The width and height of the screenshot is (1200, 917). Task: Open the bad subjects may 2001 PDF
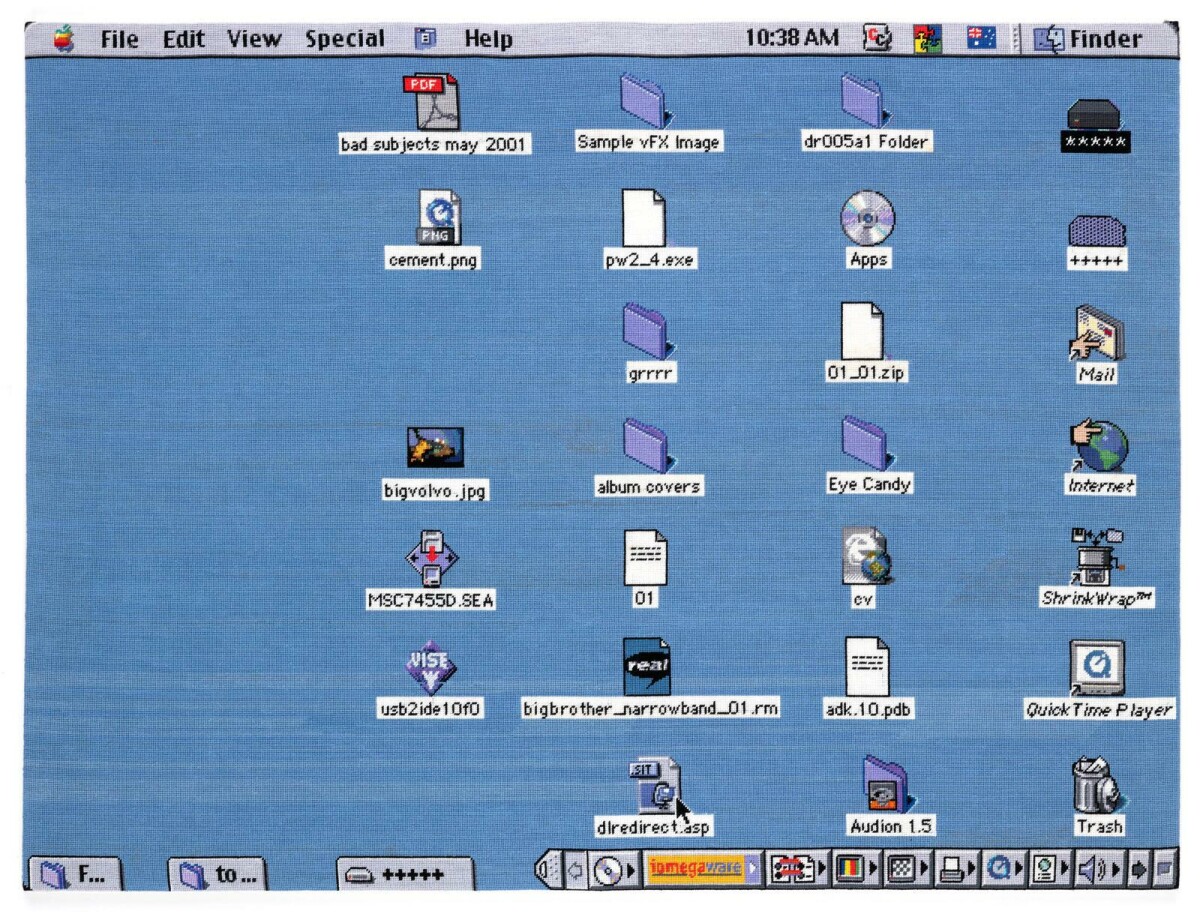432,102
